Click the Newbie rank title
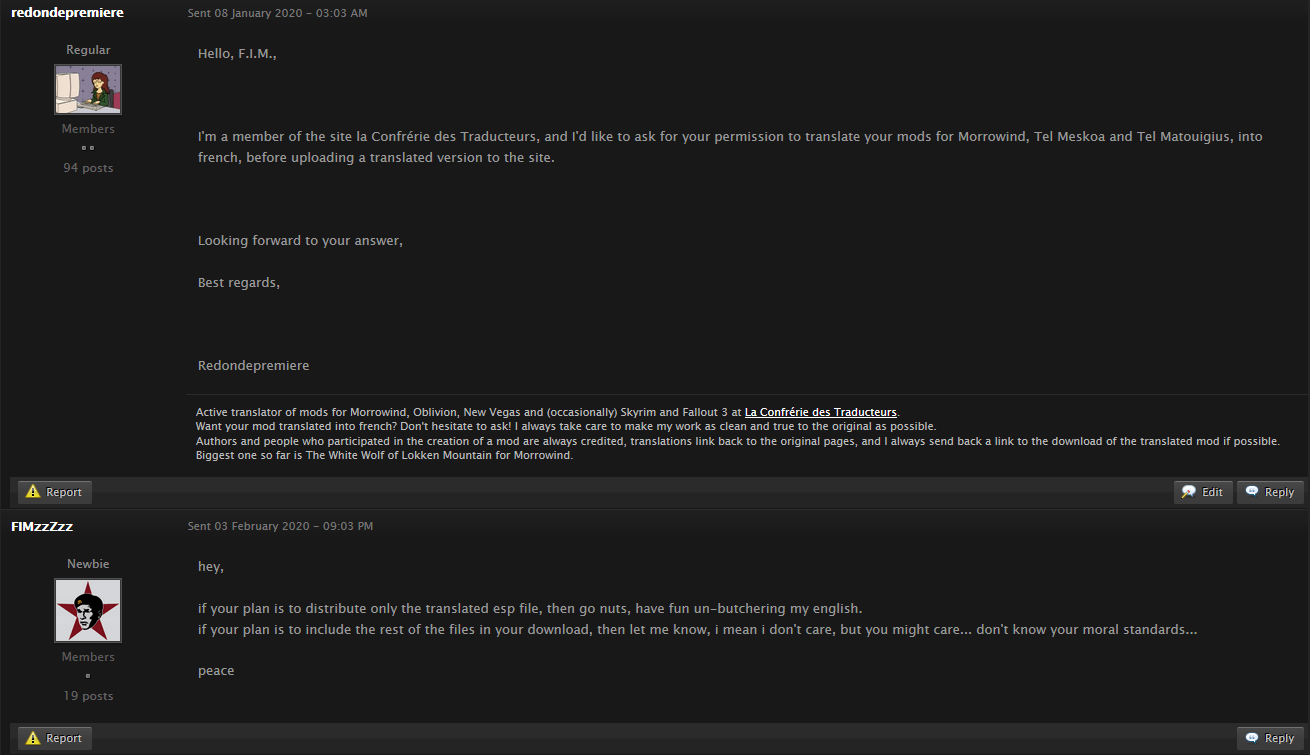The width and height of the screenshot is (1310, 755). click(x=88, y=564)
